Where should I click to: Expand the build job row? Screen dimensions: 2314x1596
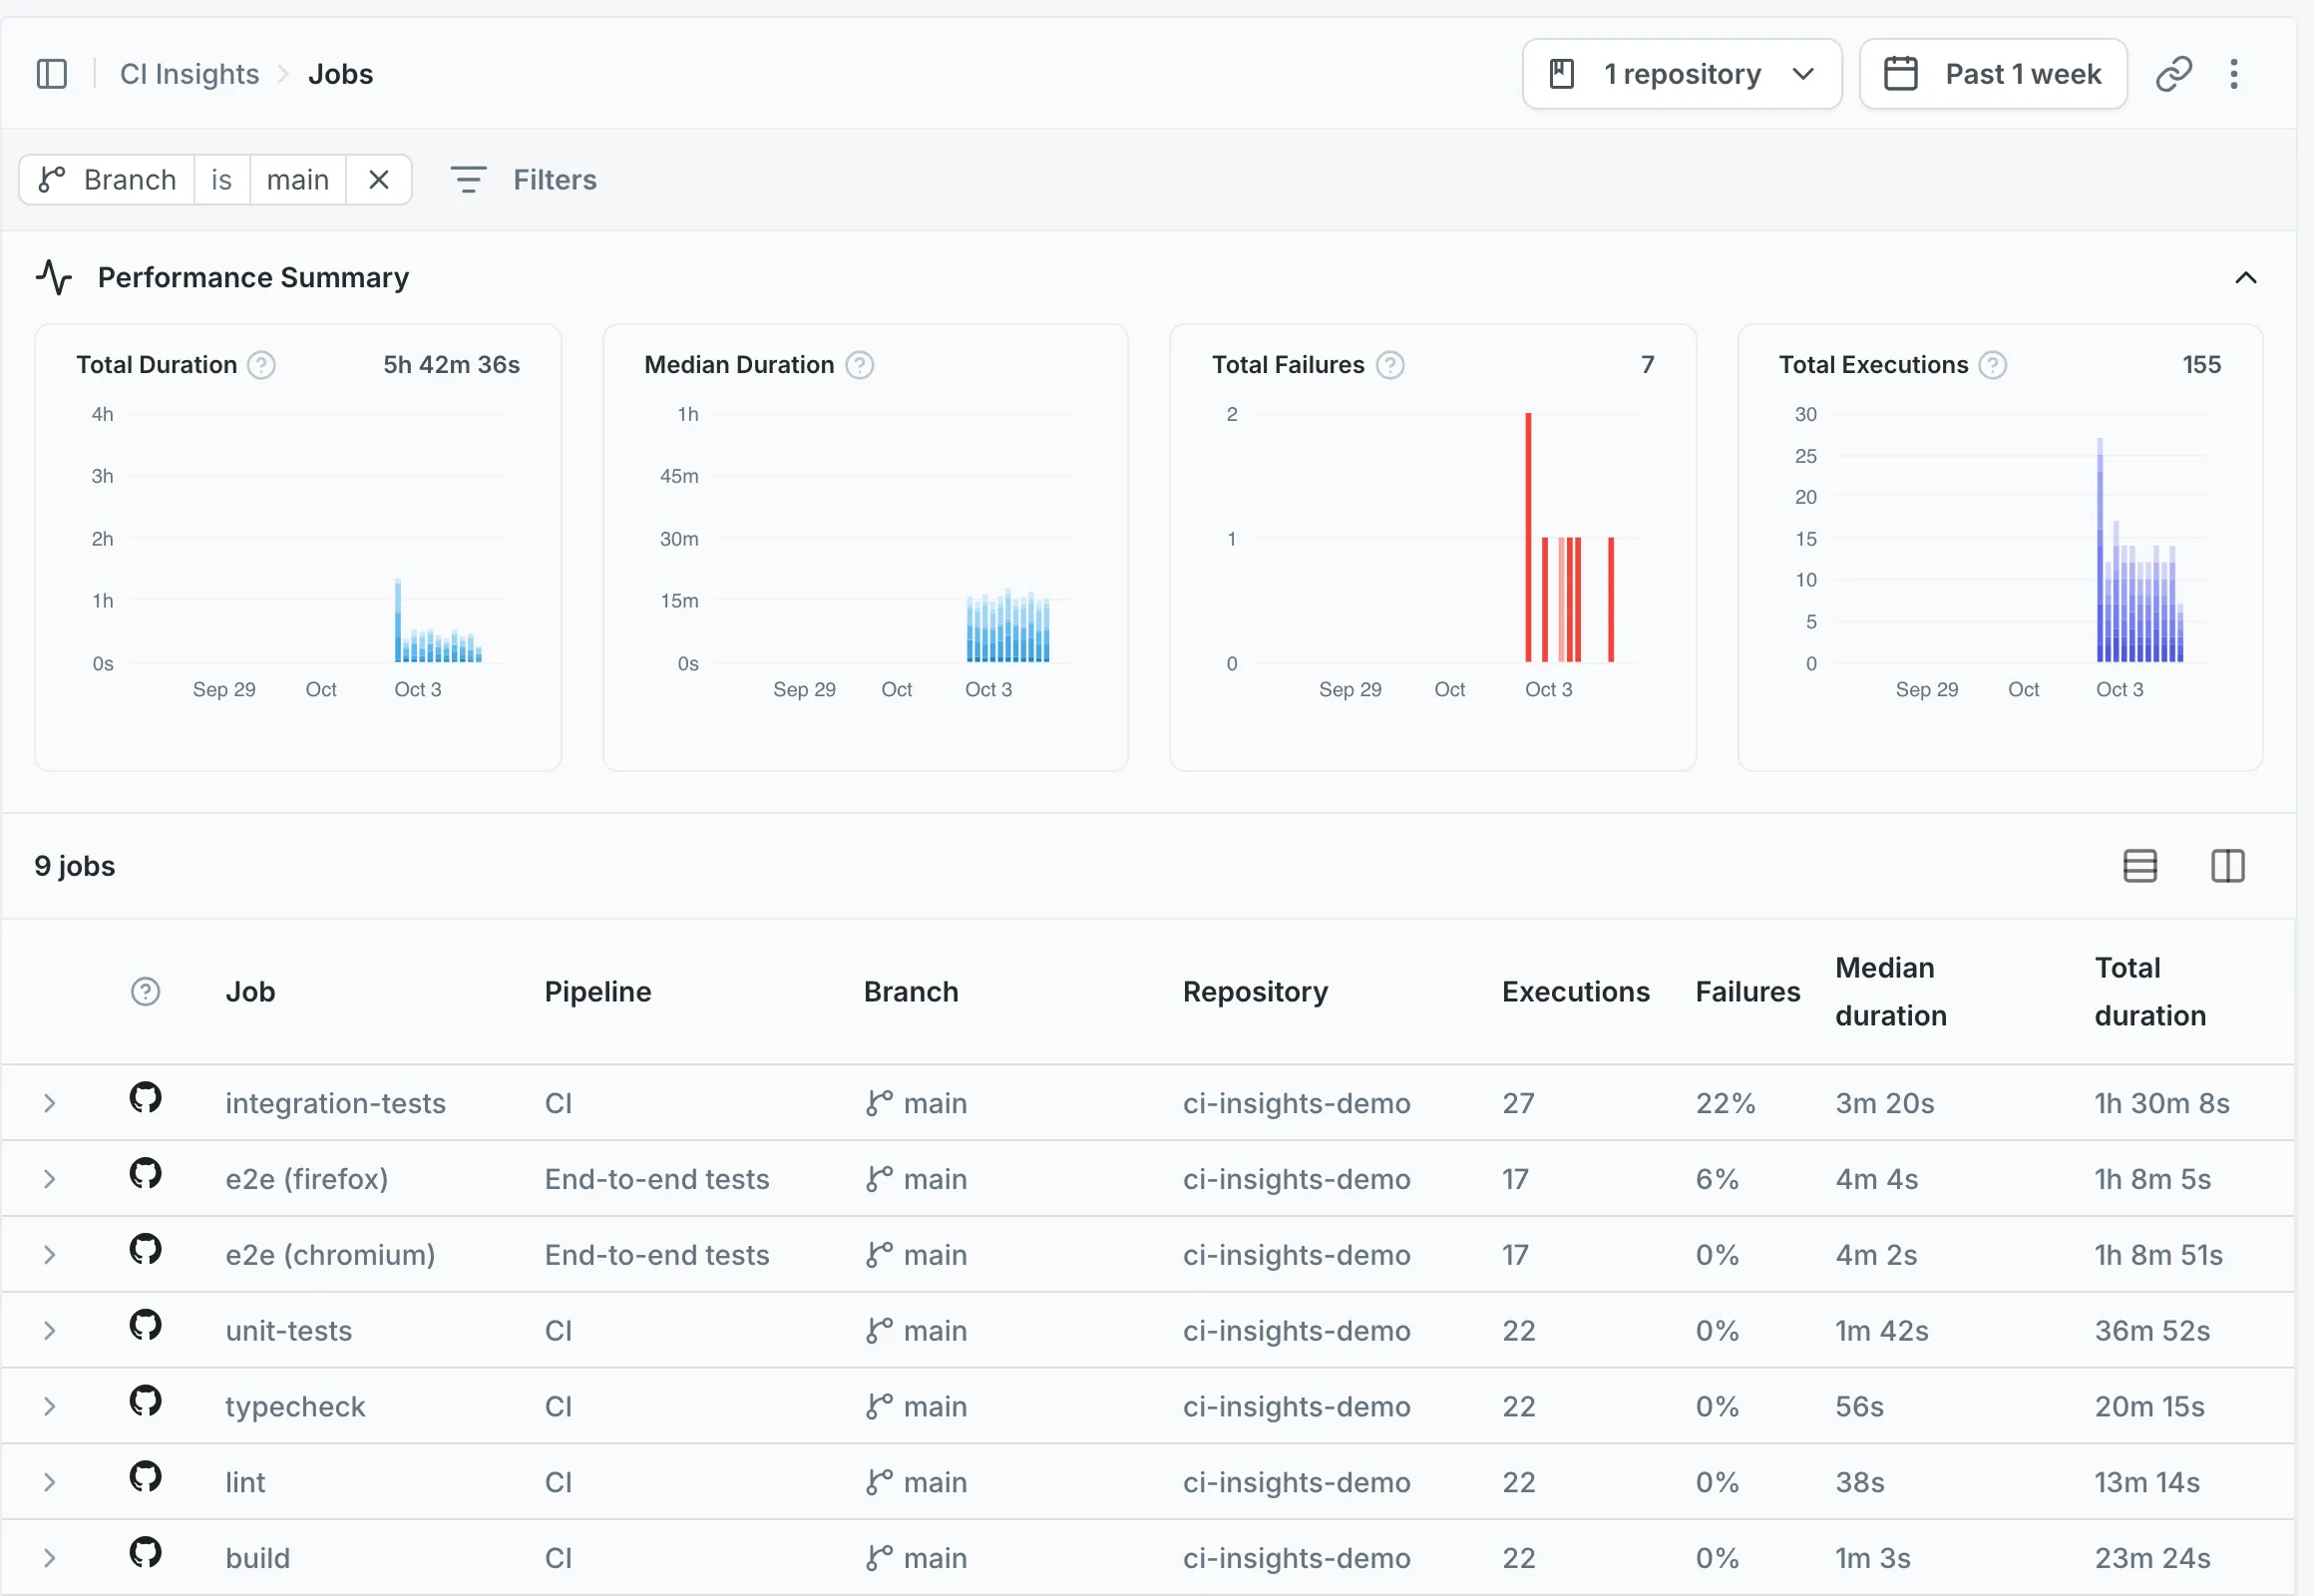click(x=49, y=1558)
